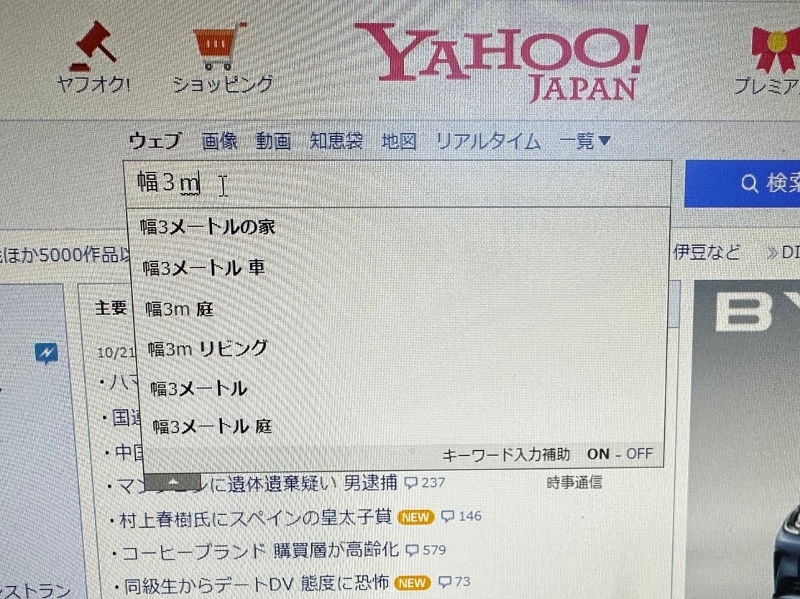Select suggestion 幅3メートルの家
This screenshot has width=800, height=599.
[x=208, y=227]
